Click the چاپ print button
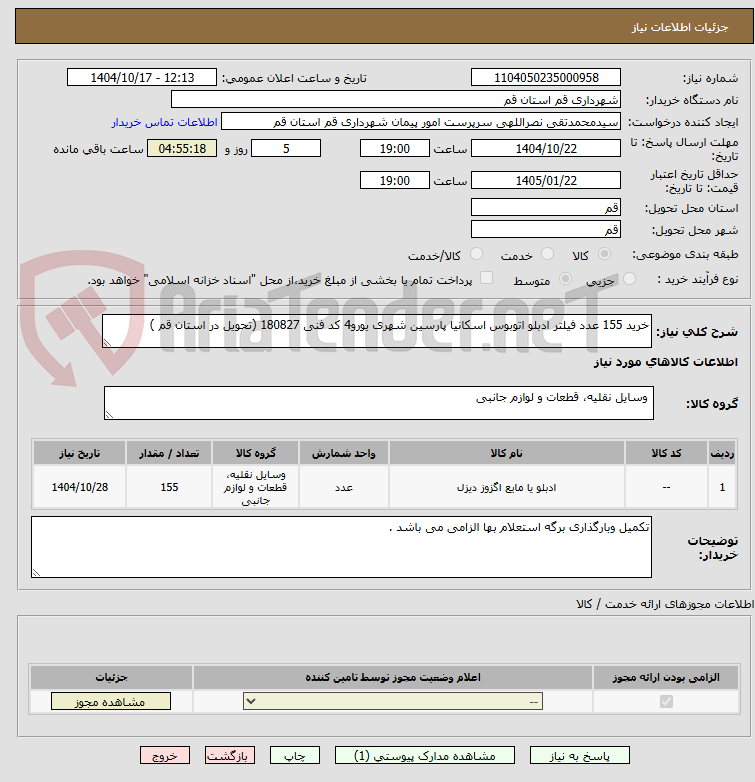This screenshot has width=755, height=782. coord(295,756)
